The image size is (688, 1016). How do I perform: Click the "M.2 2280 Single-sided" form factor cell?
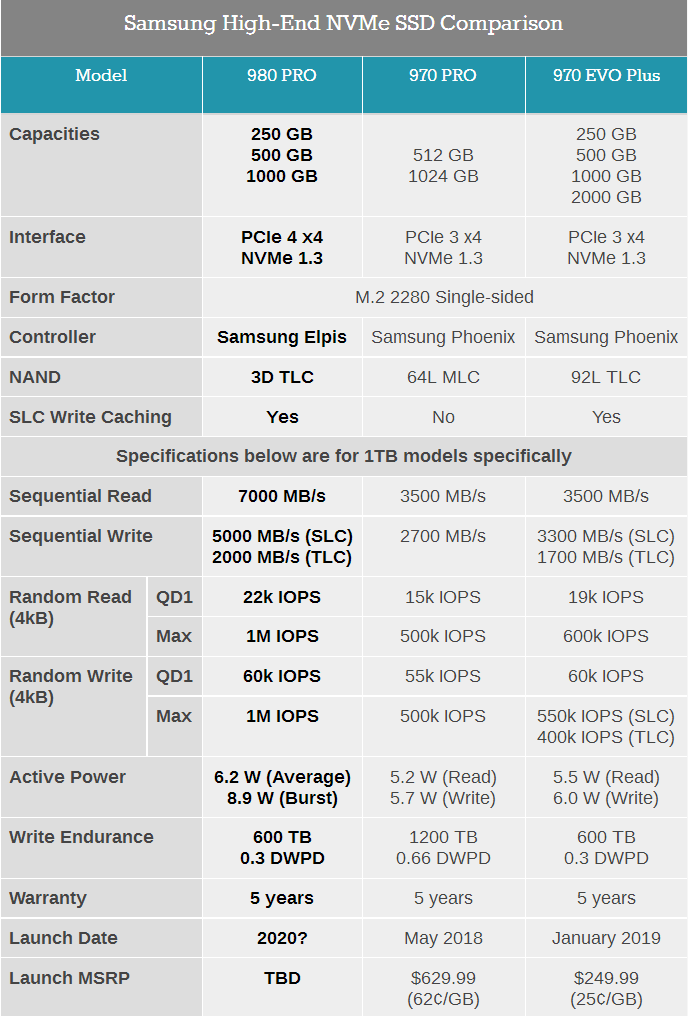pos(444,297)
